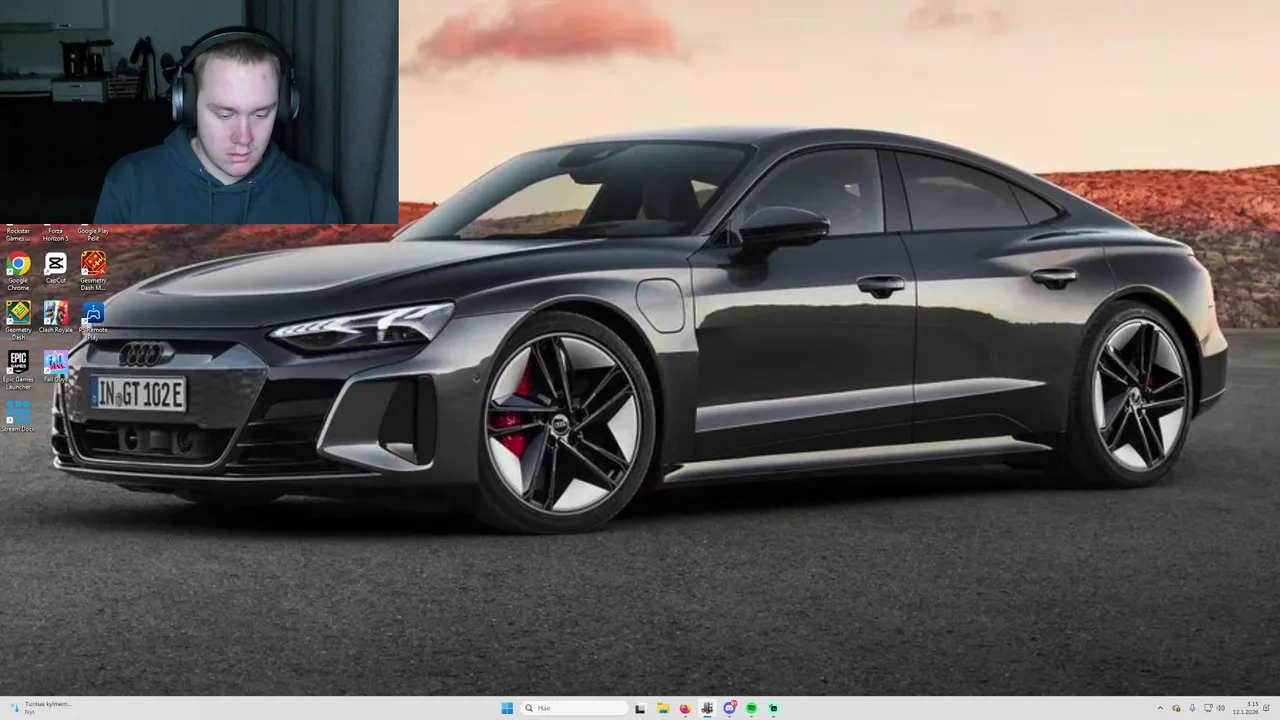Open the Stream Dock desktop shortcut
Viewport: 1280px width, 720px height.
pos(18,416)
